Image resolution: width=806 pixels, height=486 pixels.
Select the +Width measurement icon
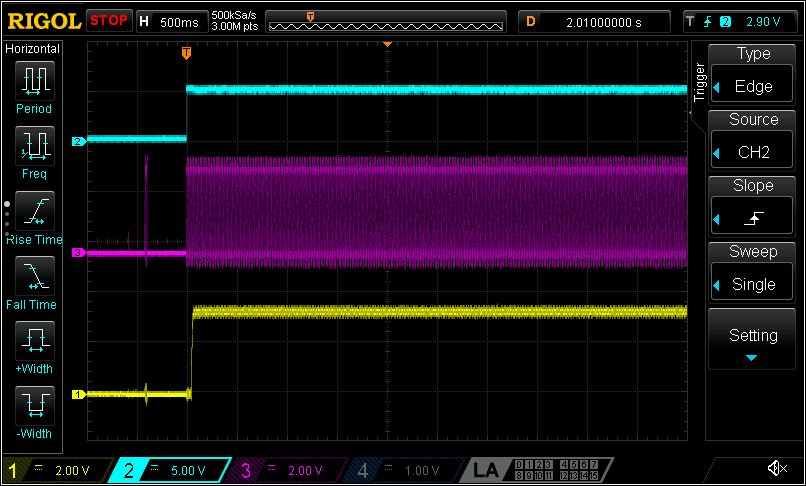click(34, 341)
